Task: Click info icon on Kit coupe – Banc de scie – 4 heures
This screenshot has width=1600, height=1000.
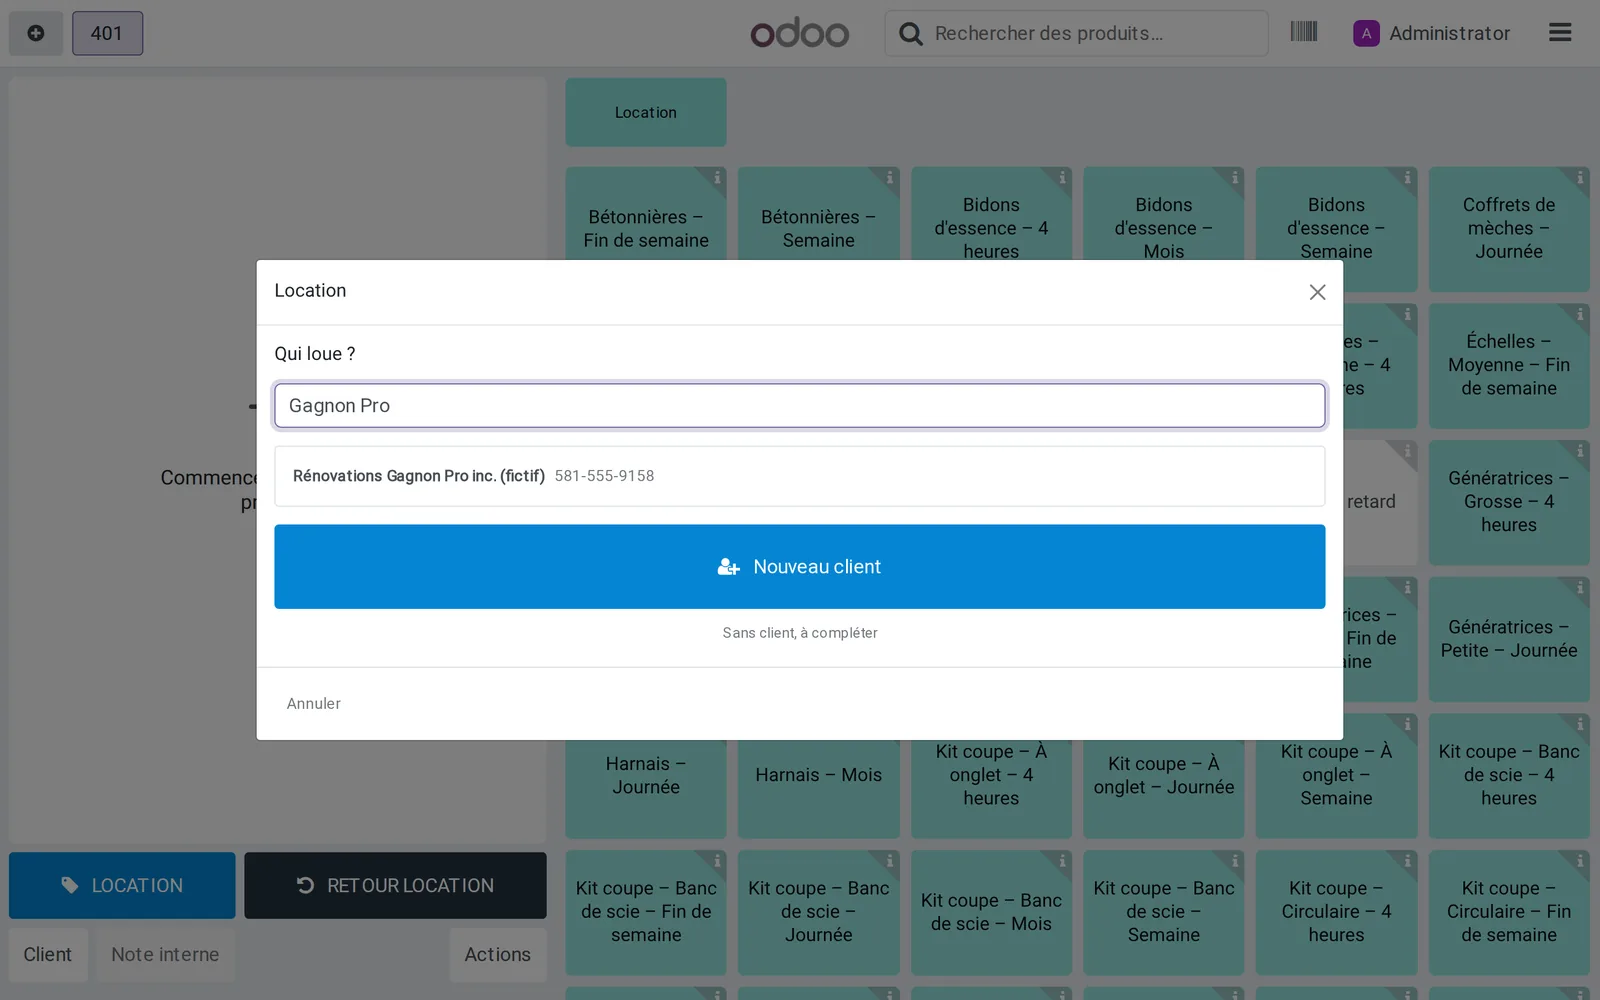Action: tap(1580, 725)
